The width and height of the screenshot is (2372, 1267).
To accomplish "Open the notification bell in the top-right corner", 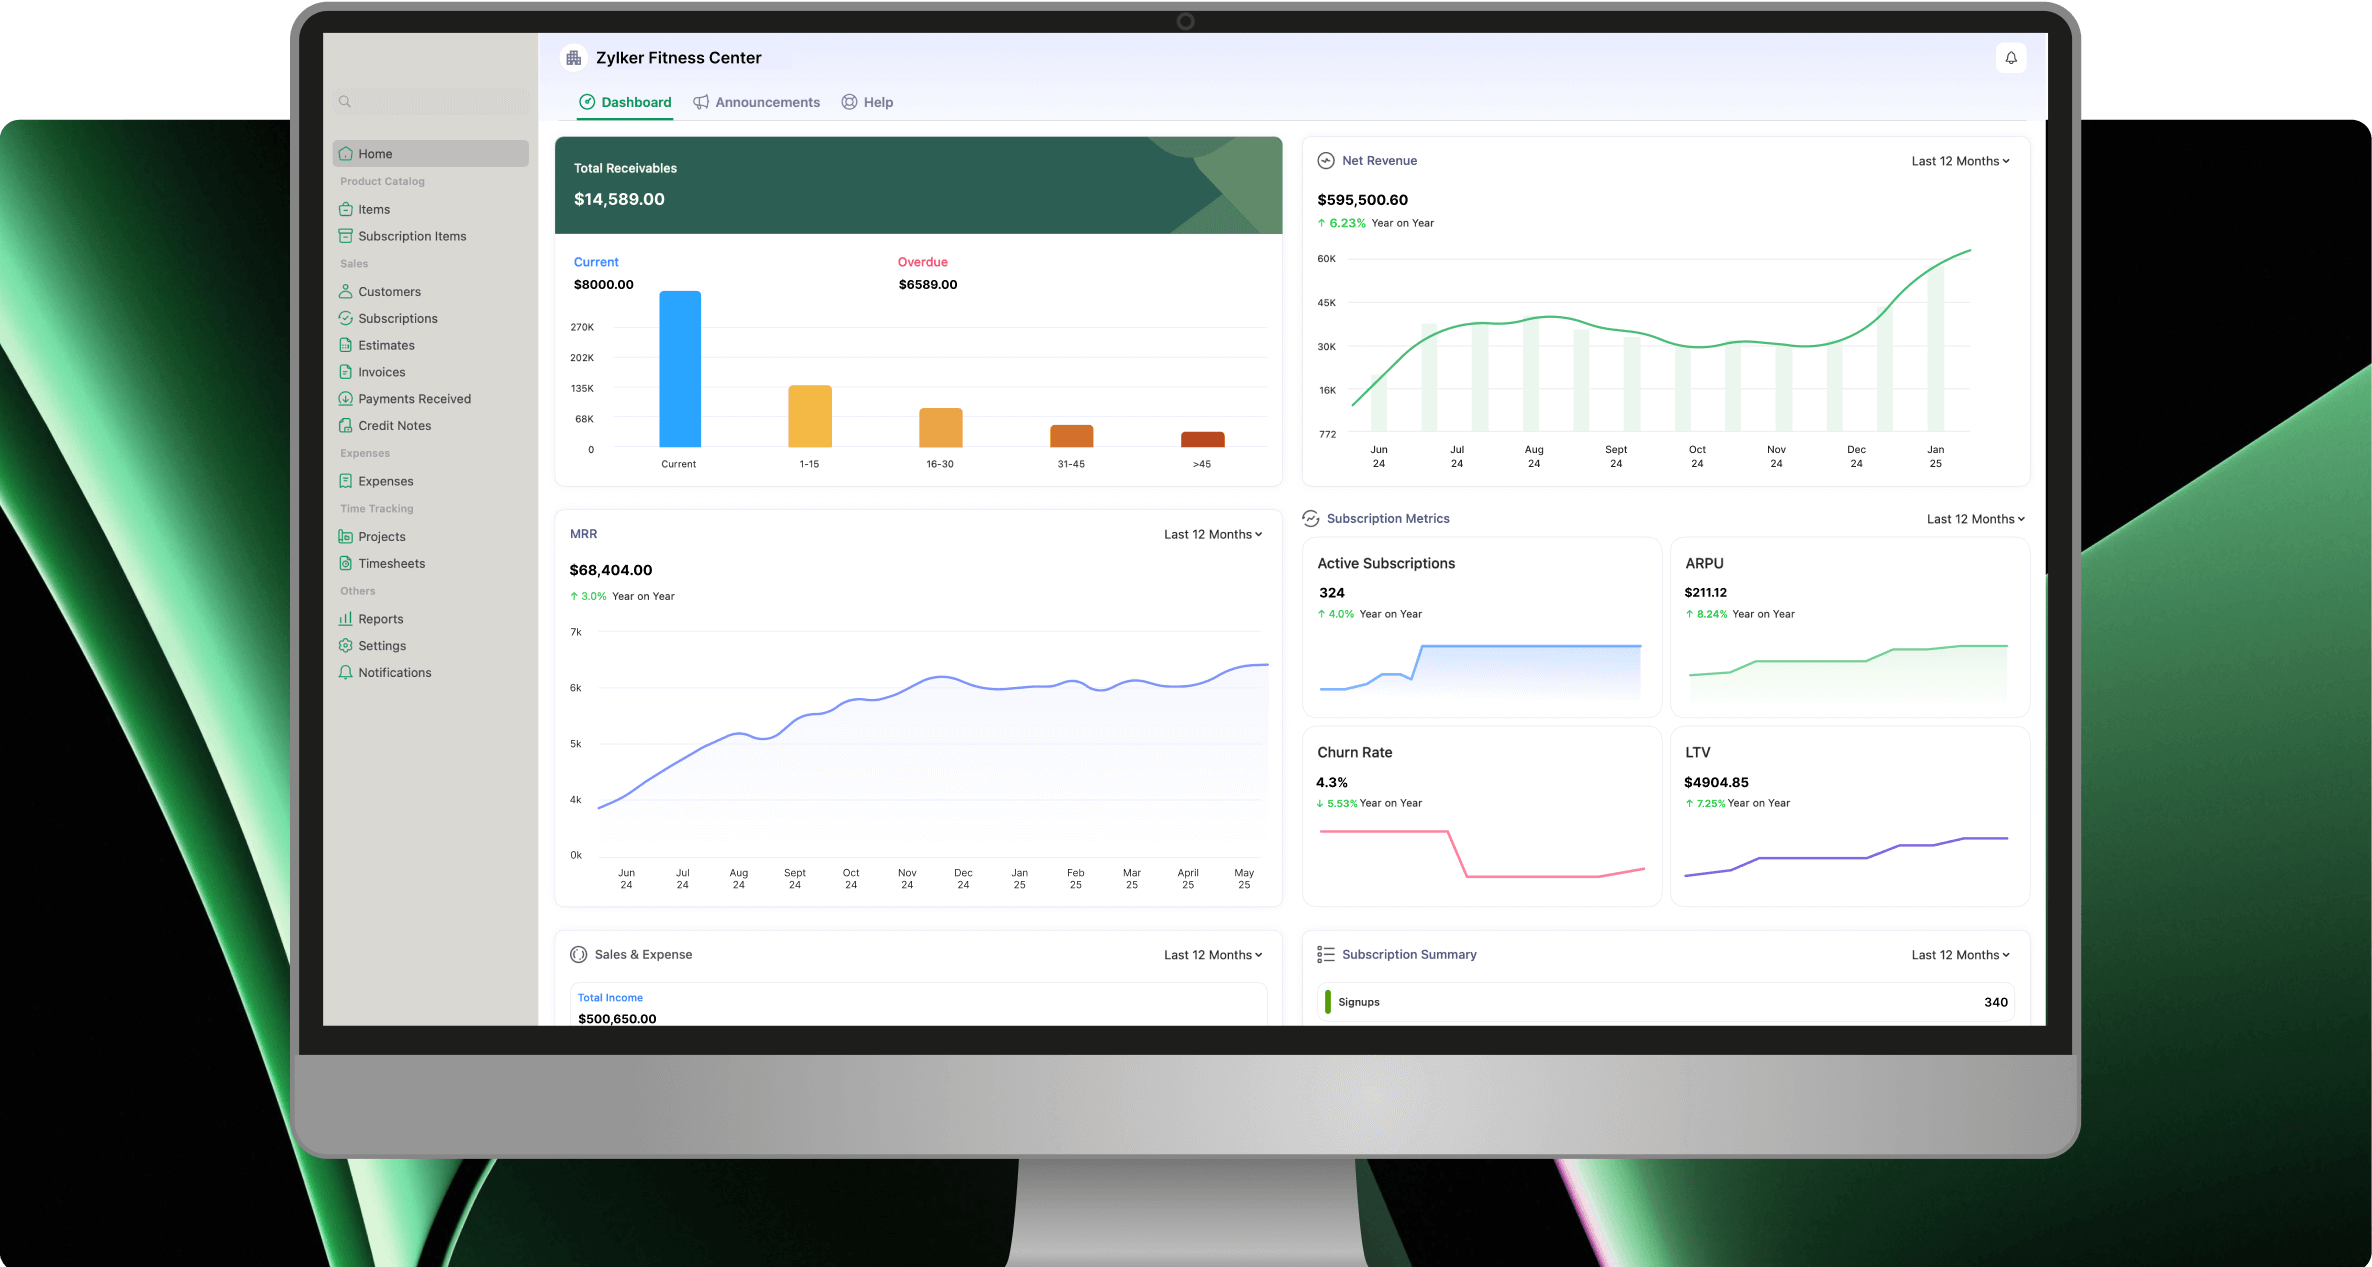I will pyautogui.click(x=2011, y=57).
